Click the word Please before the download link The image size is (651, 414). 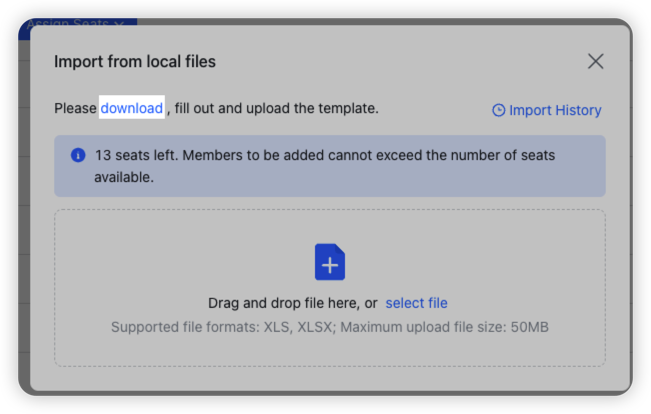pos(76,108)
